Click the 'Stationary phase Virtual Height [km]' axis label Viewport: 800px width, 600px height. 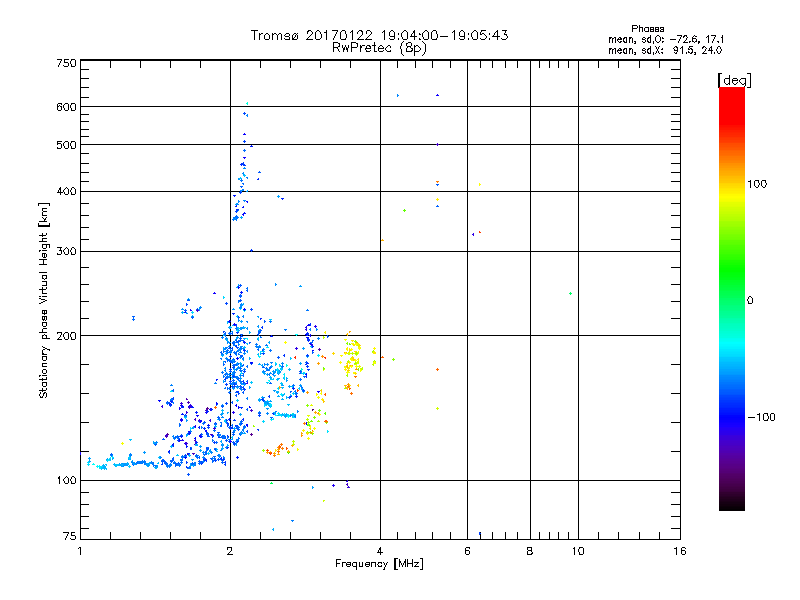[x=44, y=301]
